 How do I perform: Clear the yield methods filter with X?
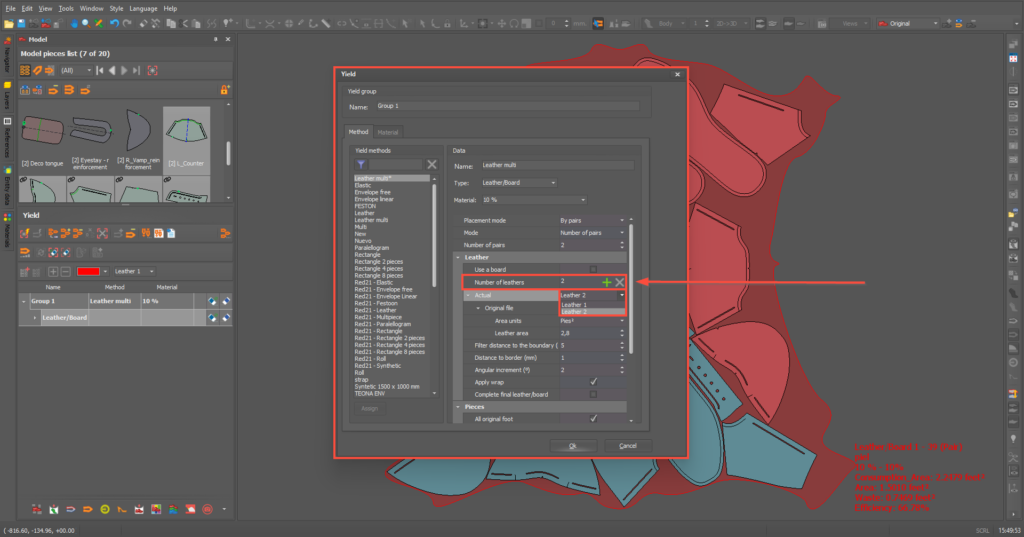pyautogui.click(x=432, y=164)
